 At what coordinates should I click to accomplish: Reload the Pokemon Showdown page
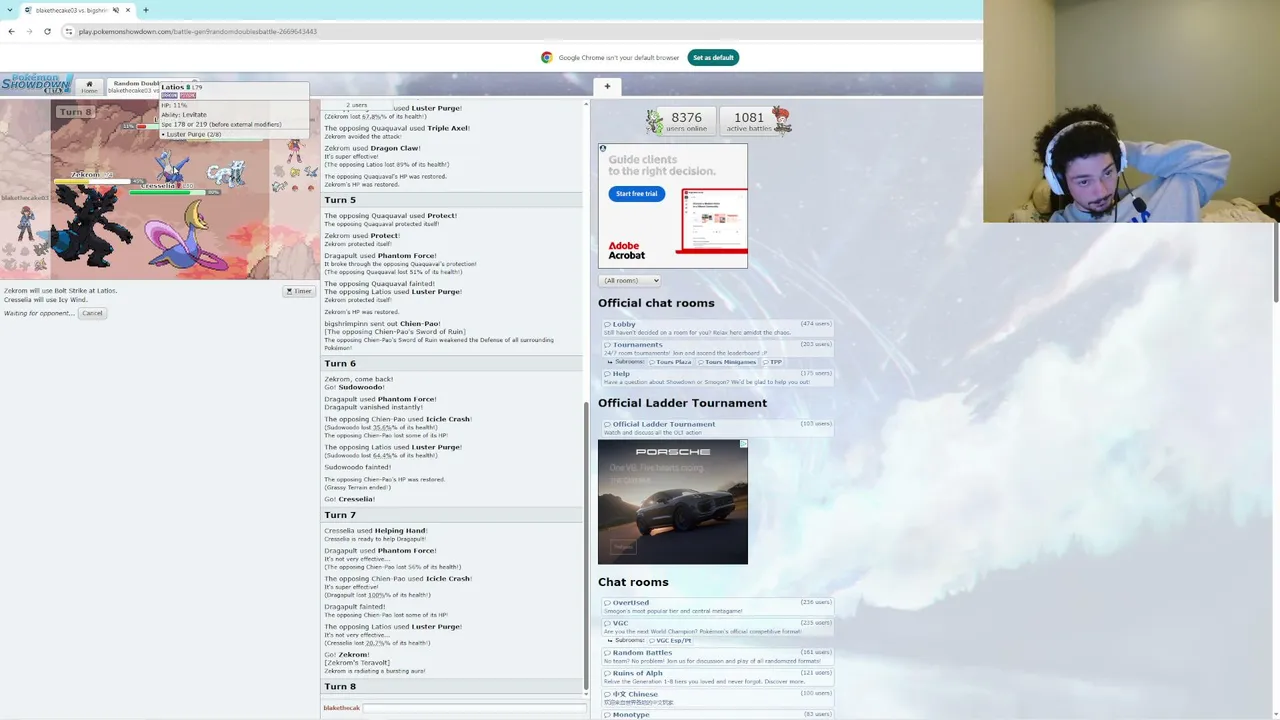(47, 31)
